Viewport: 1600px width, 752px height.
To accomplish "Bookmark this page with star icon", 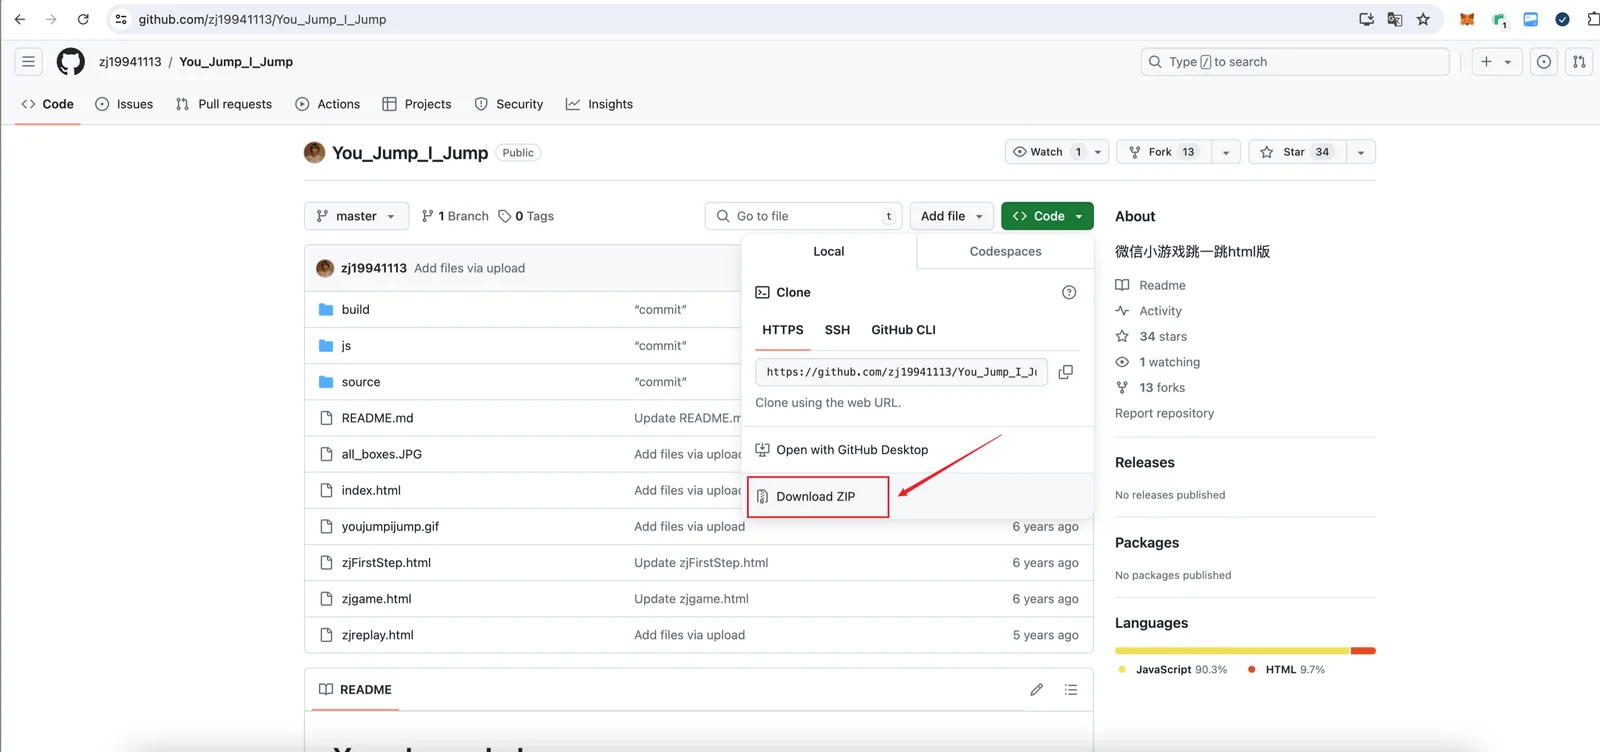I will tap(1423, 19).
